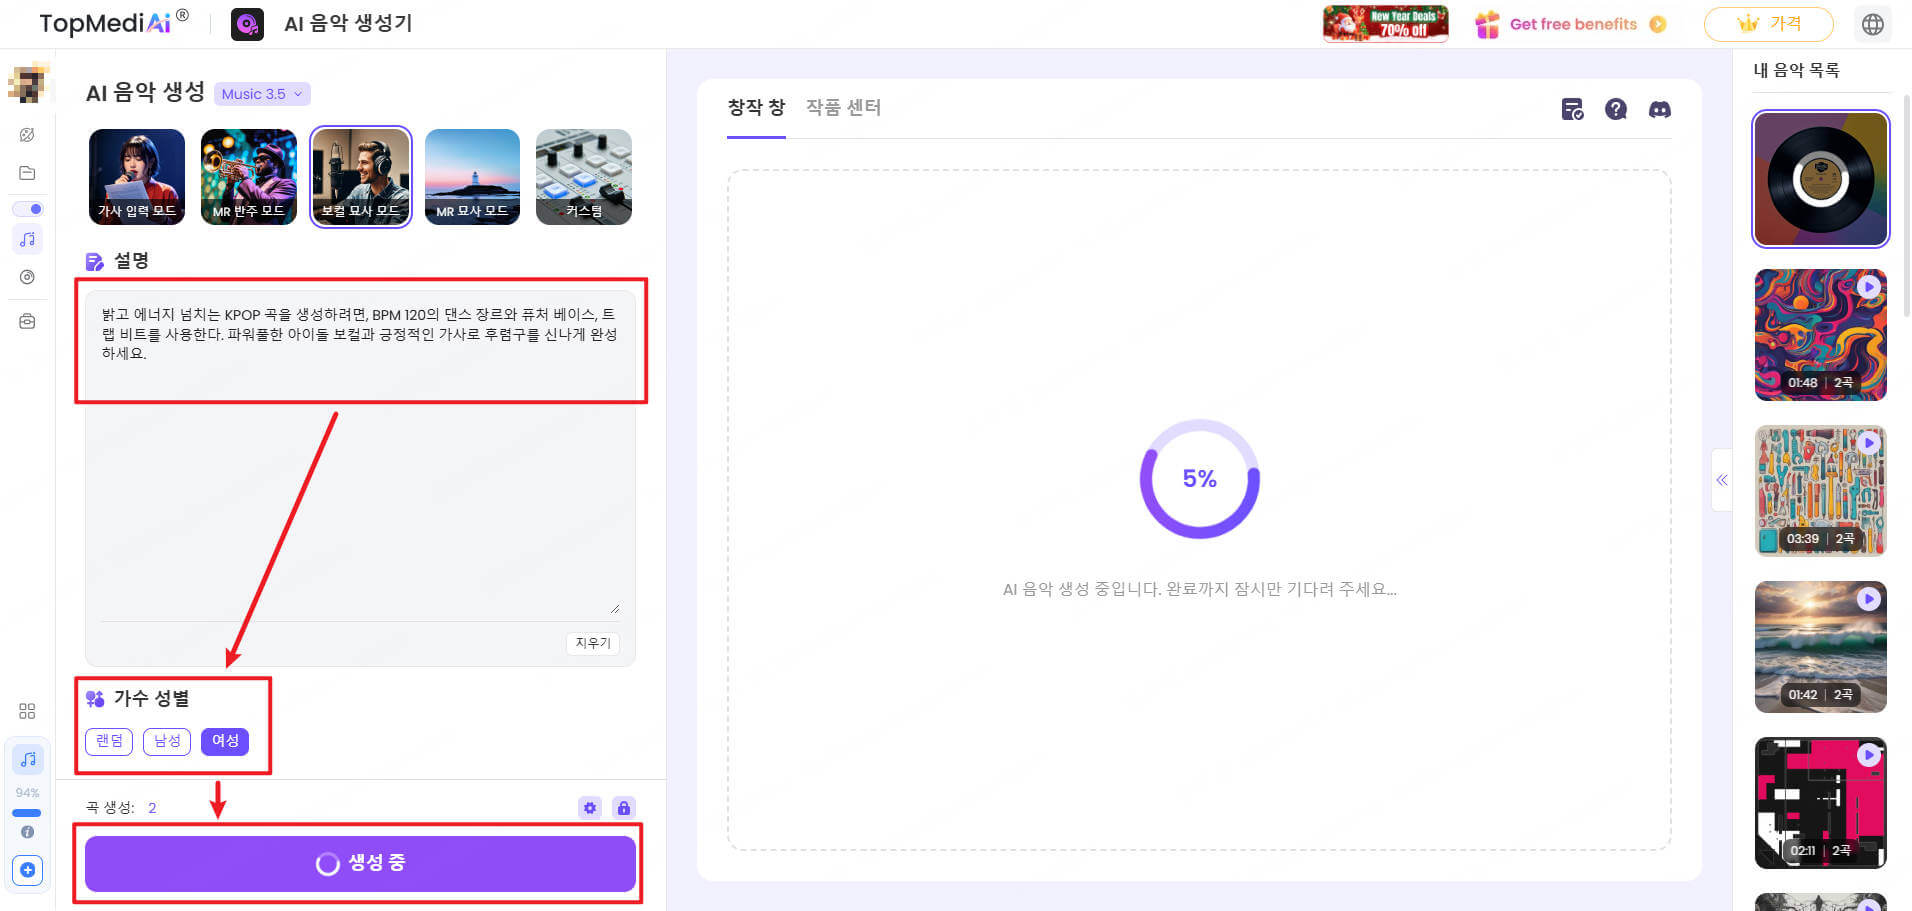Click the 내 음악 목록 heading

[x=1796, y=70]
